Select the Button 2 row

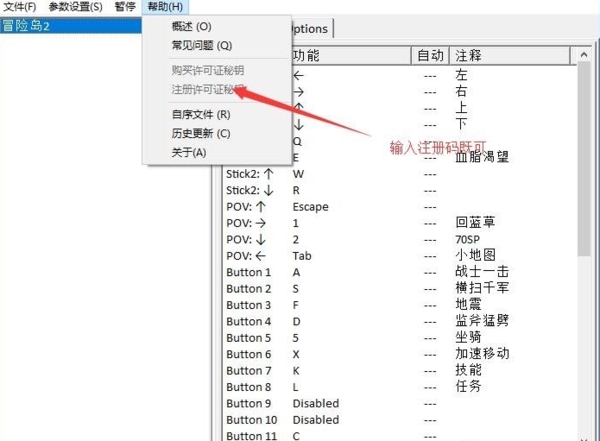click(x=400, y=289)
